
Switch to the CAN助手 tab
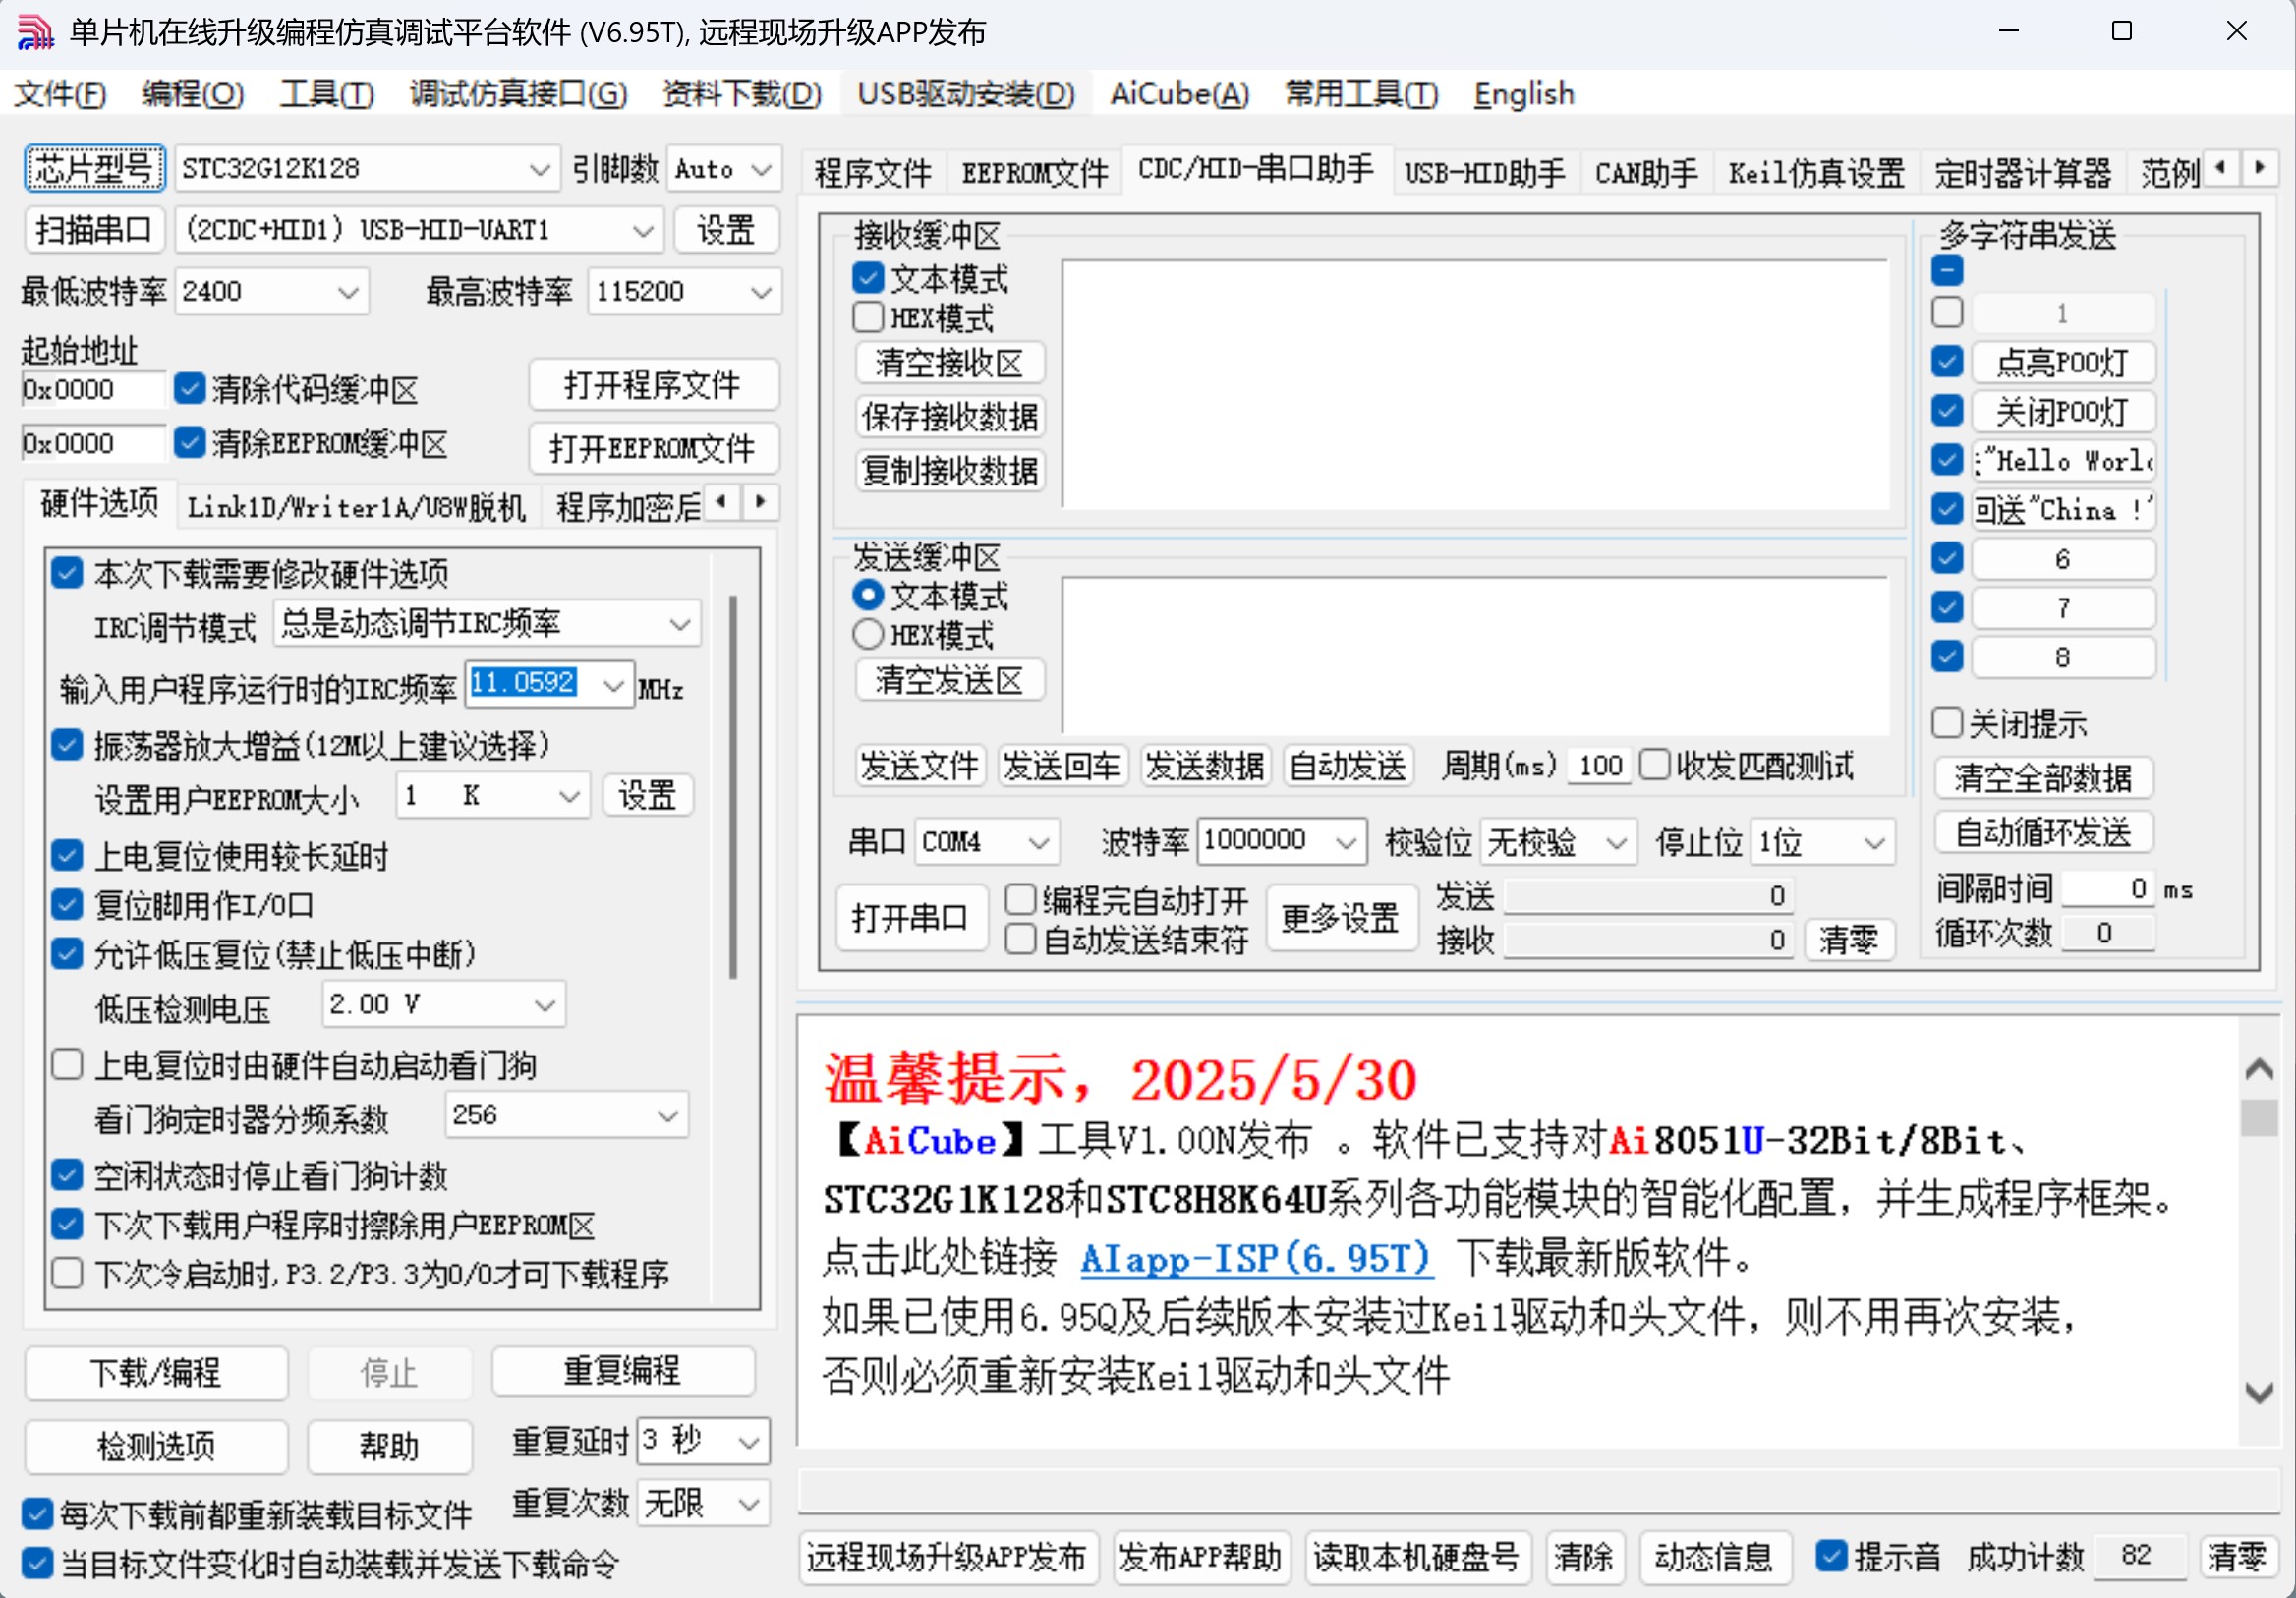click(1646, 173)
